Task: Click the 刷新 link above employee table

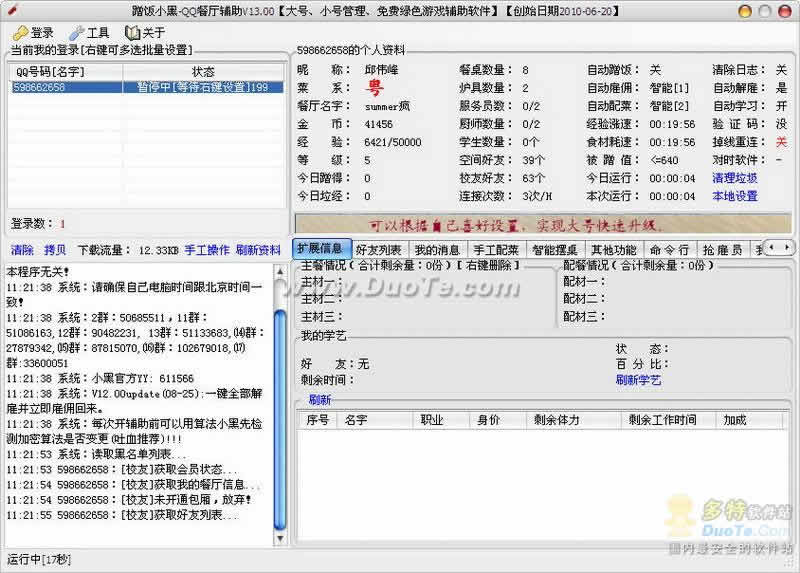Action: point(320,400)
